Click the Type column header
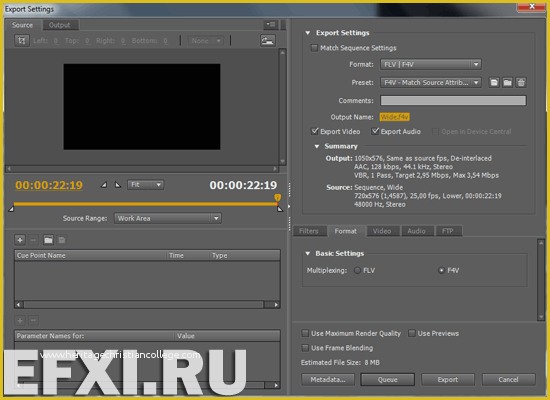Image resolution: width=550 pixels, height=400 pixels. coord(244,255)
